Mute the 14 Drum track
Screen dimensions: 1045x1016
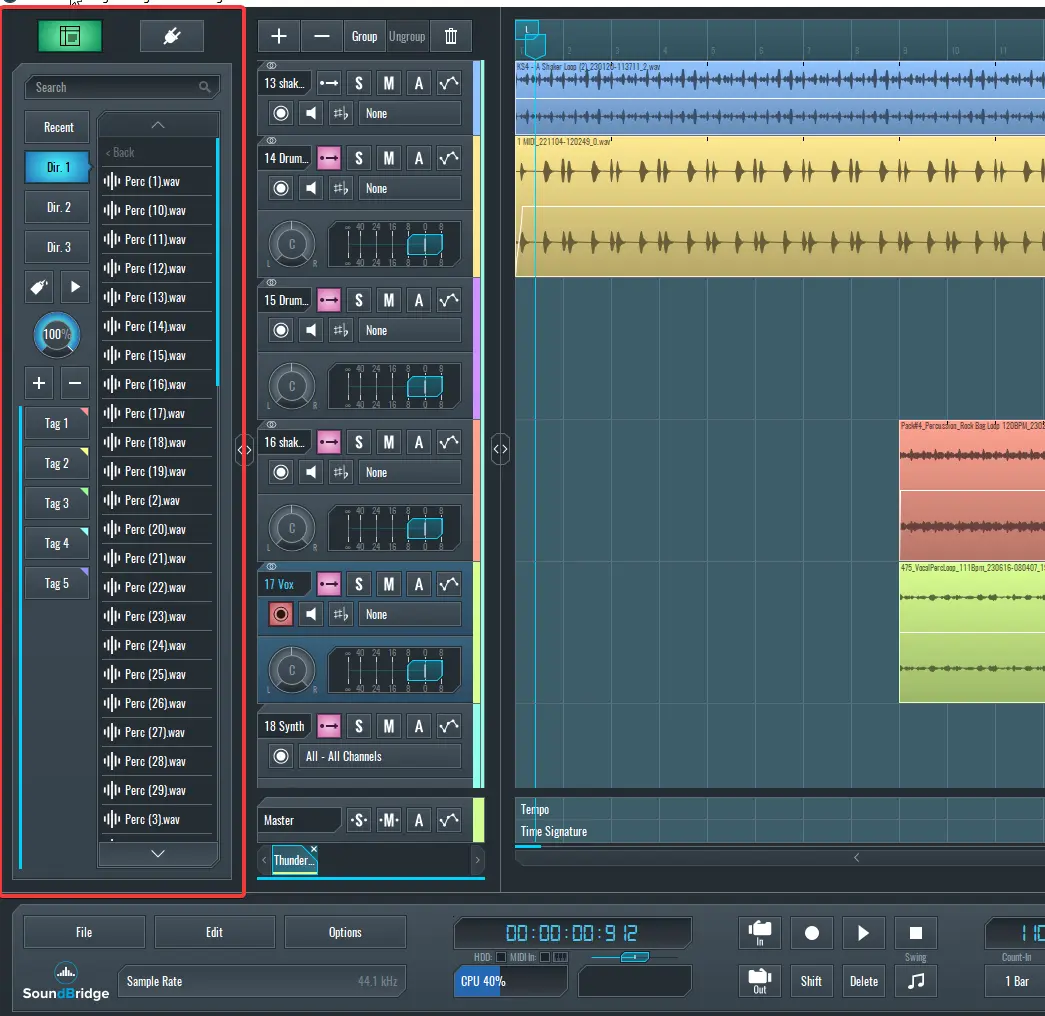point(389,159)
